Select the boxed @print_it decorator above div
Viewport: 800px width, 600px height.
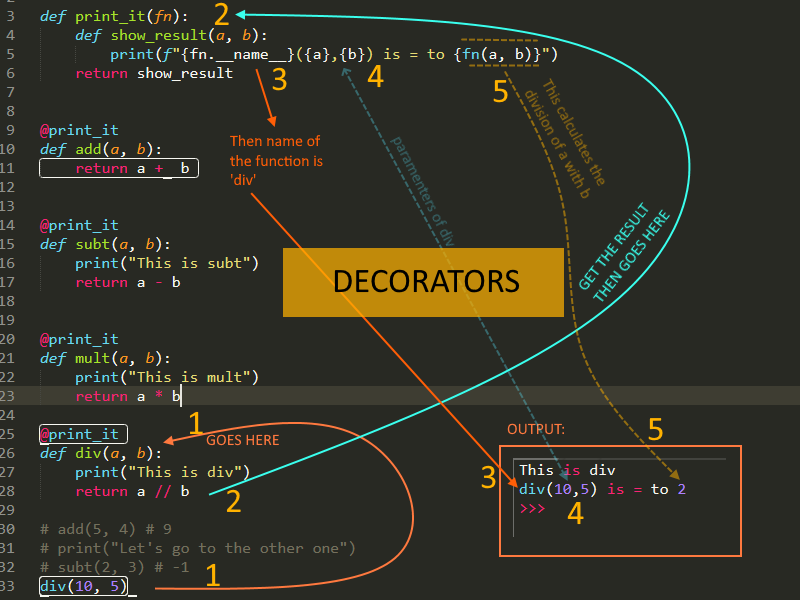(x=83, y=434)
